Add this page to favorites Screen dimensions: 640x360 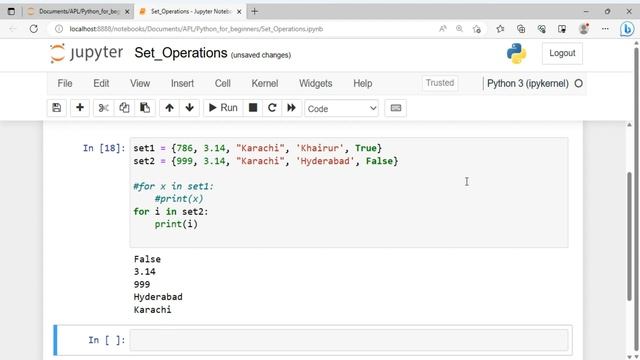coord(477,29)
